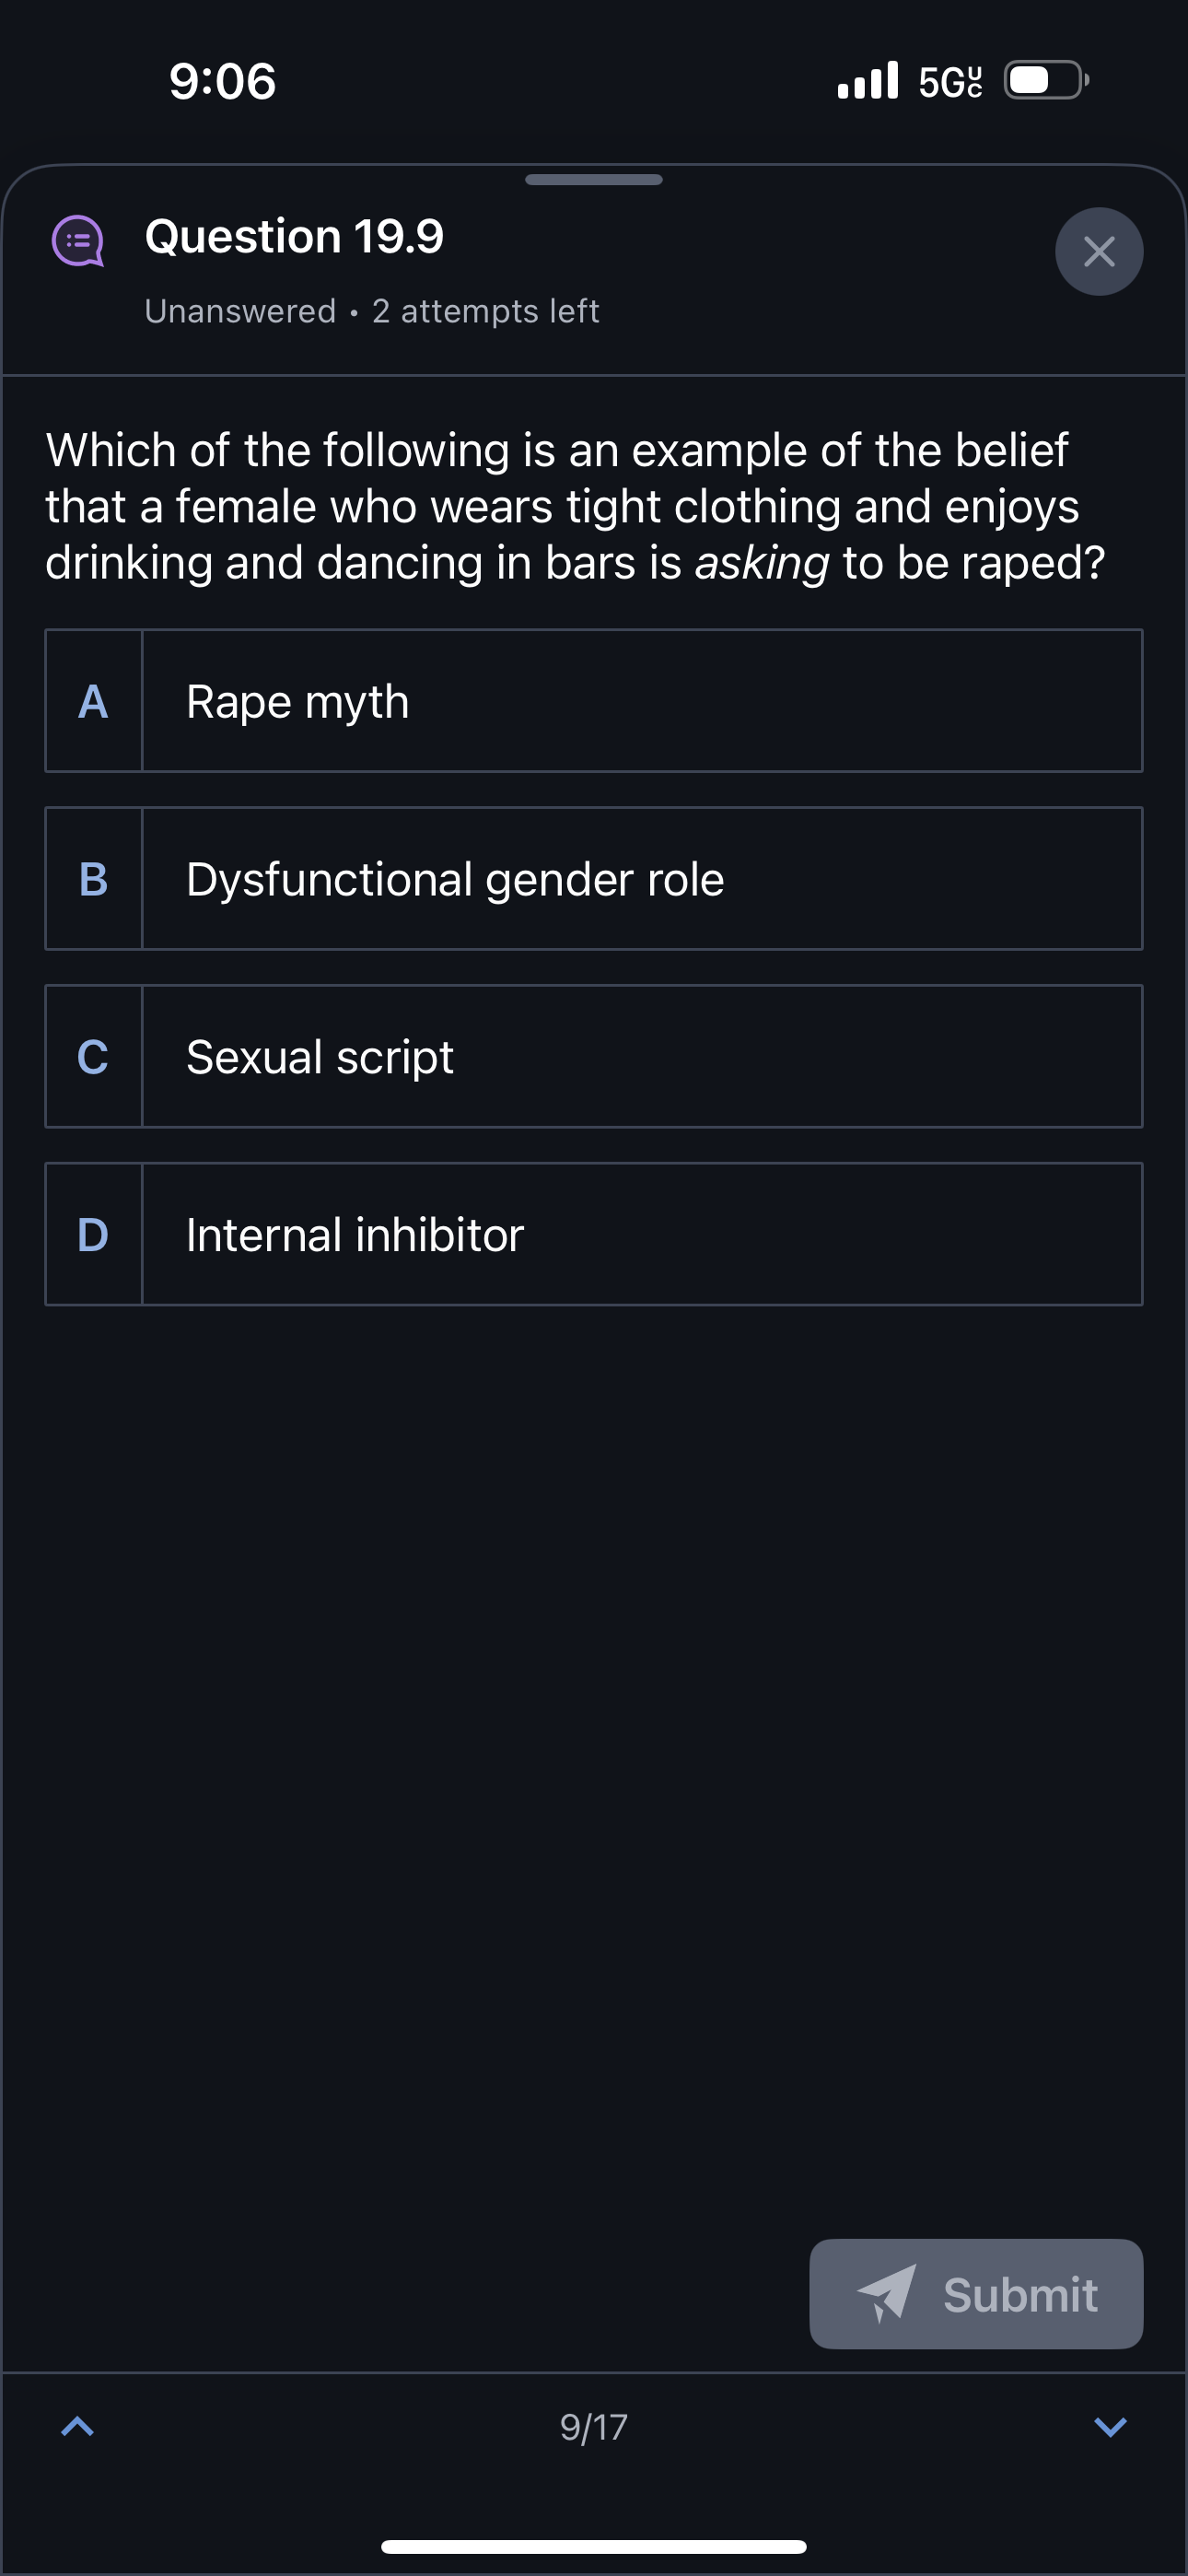Tap the 9:06 clock in status bar

pyautogui.click(x=222, y=81)
